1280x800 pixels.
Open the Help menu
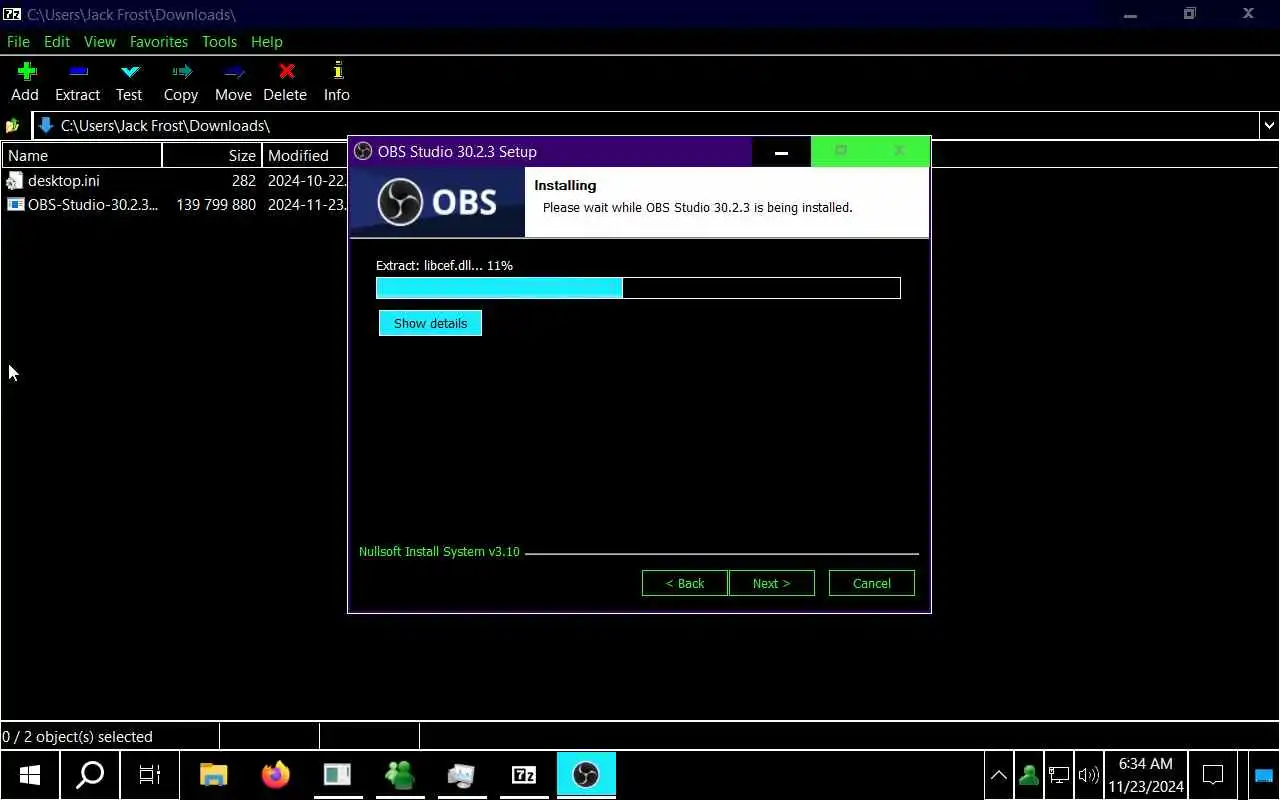(x=267, y=42)
